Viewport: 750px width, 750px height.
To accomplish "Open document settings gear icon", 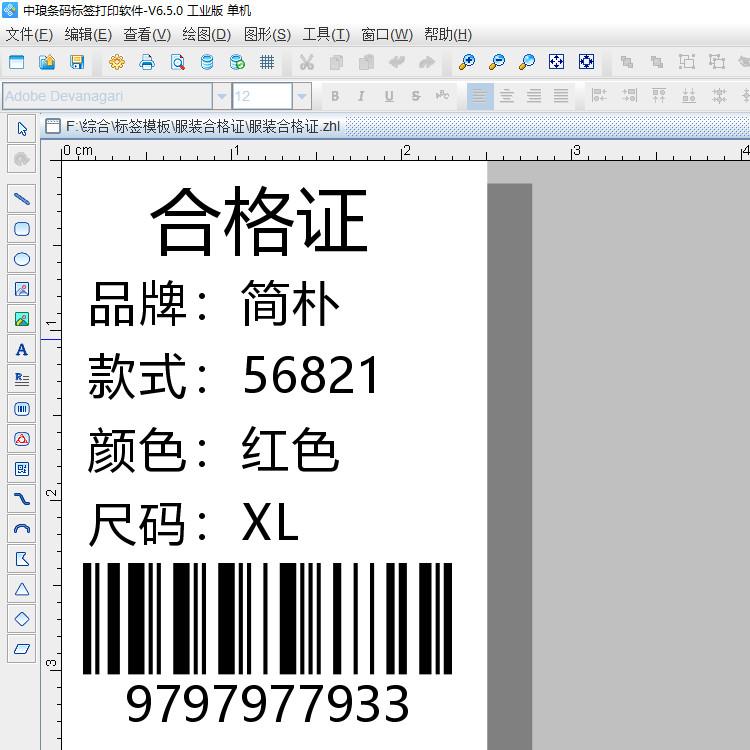I will pos(117,62).
